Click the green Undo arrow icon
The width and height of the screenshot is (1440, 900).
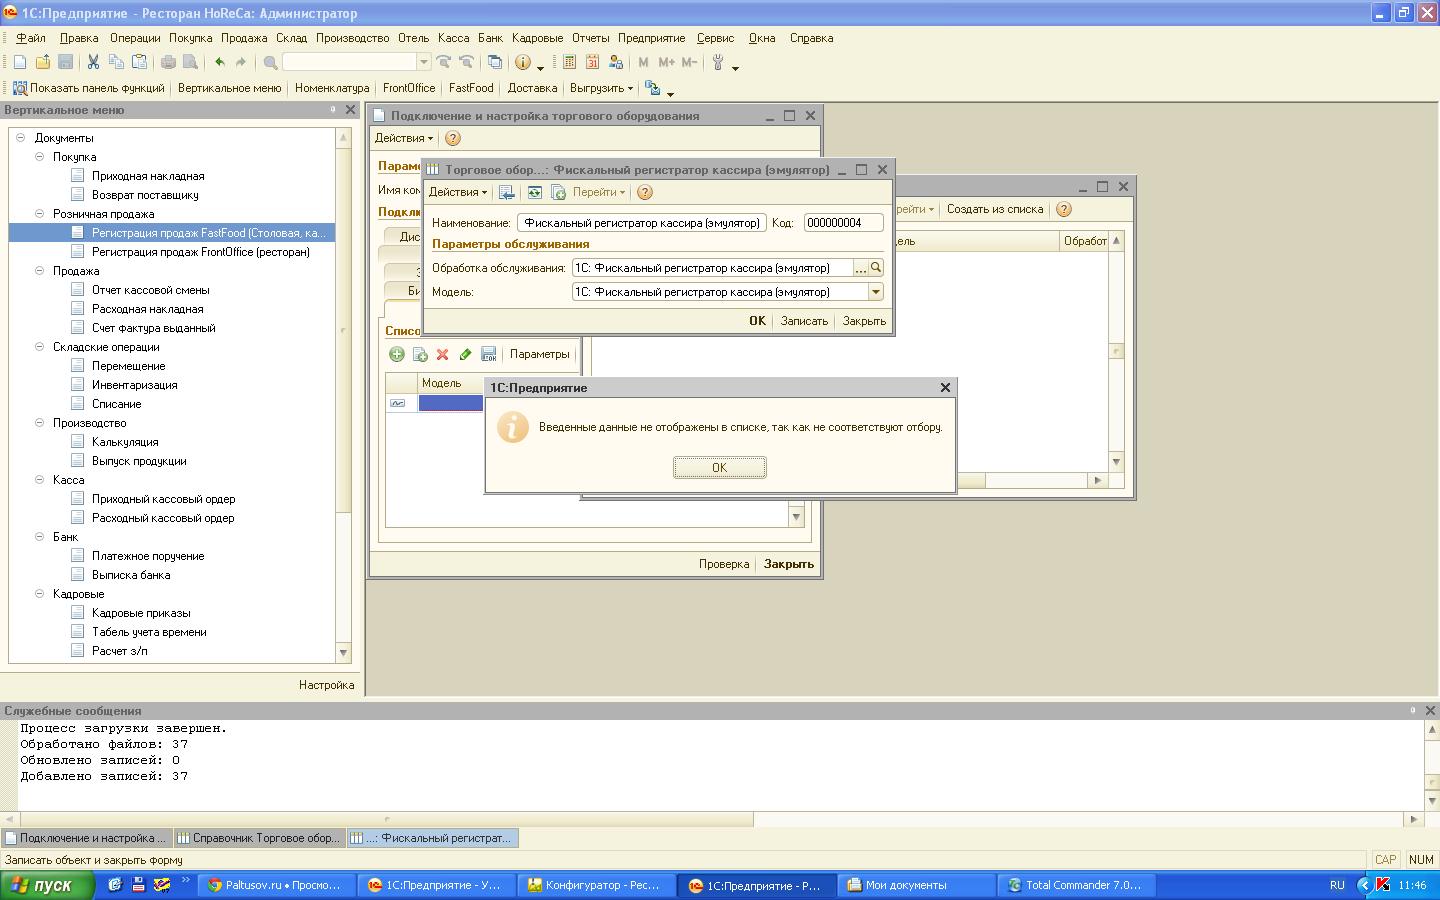219,62
